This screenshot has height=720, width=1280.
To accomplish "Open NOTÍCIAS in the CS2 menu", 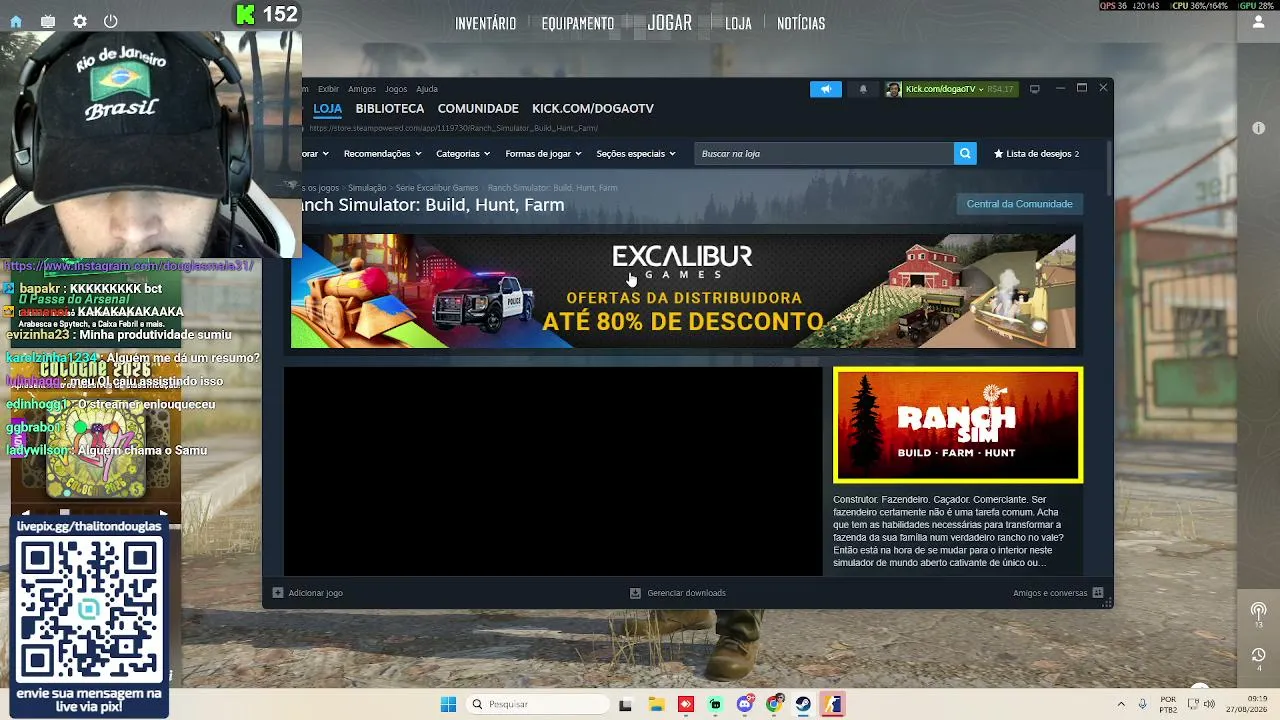I will pyautogui.click(x=801, y=23).
